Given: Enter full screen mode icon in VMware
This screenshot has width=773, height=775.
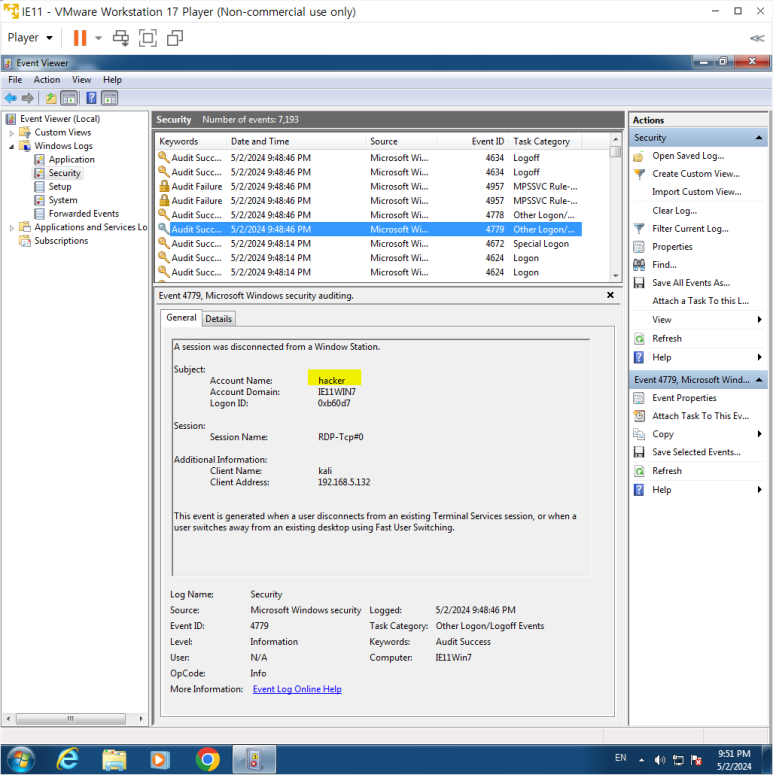Looking at the screenshot, I should pyautogui.click(x=148, y=38).
